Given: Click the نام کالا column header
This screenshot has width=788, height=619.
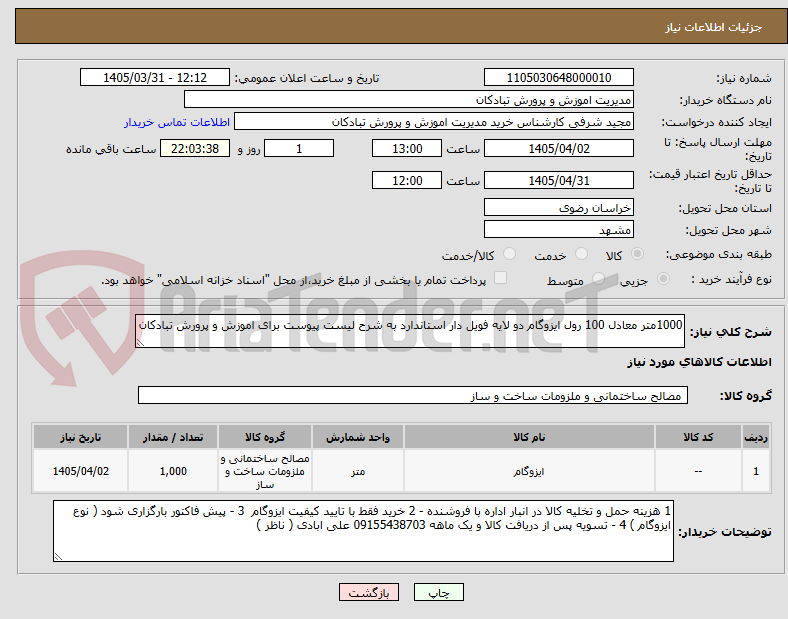Looking at the screenshot, I should click(529, 437).
